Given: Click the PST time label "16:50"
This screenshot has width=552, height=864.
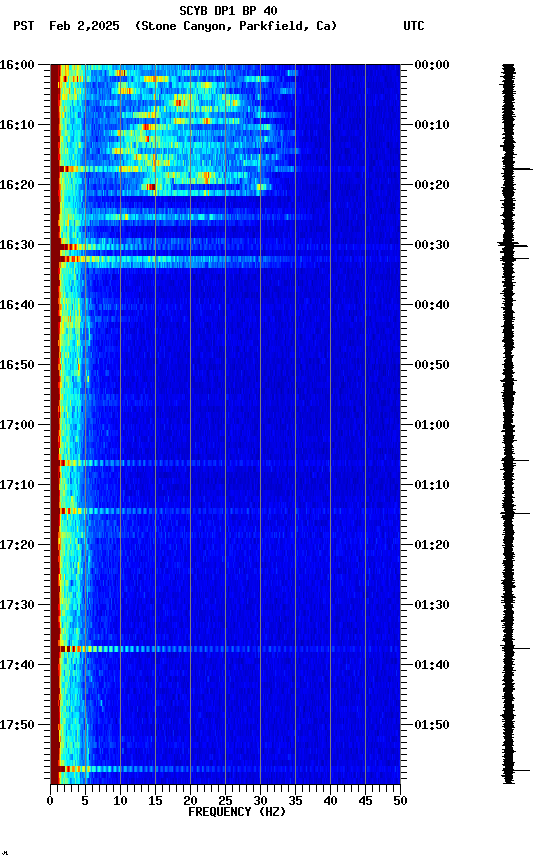Looking at the screenshot, I should click(17, 365).
